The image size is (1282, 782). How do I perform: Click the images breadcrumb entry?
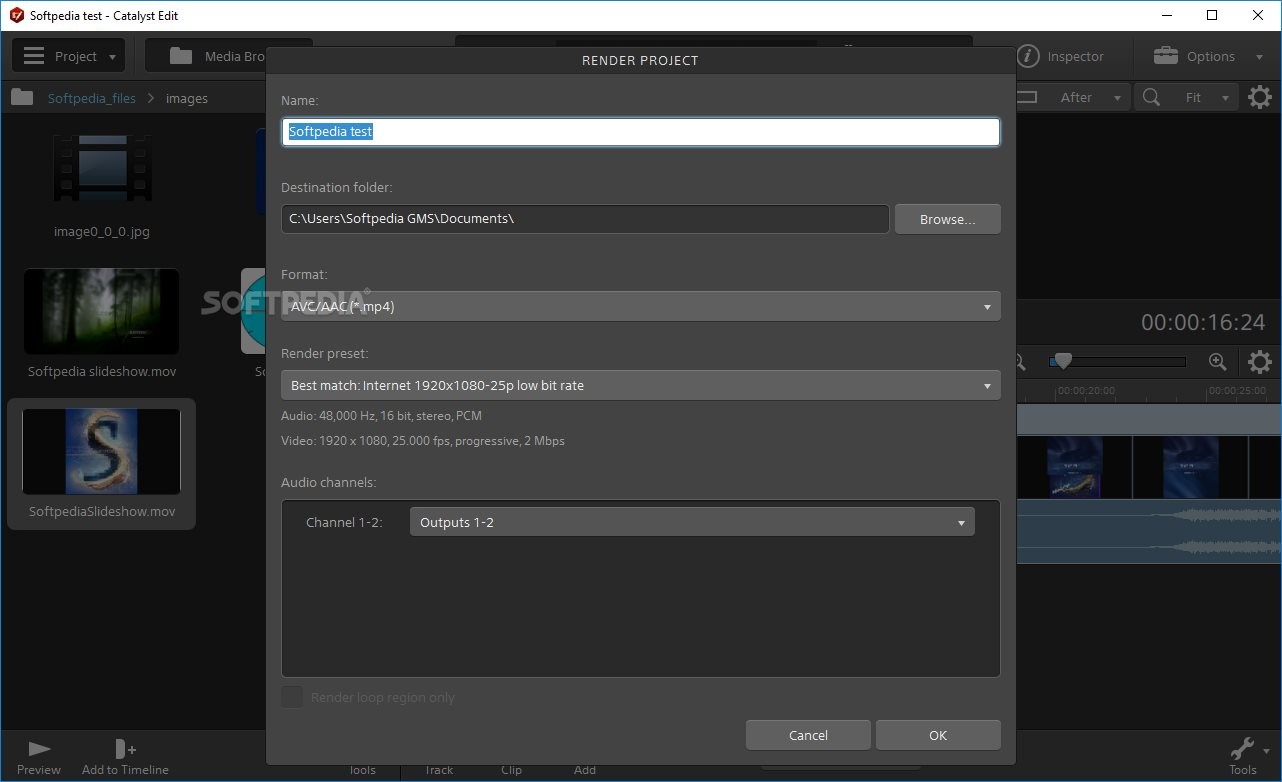187,98
